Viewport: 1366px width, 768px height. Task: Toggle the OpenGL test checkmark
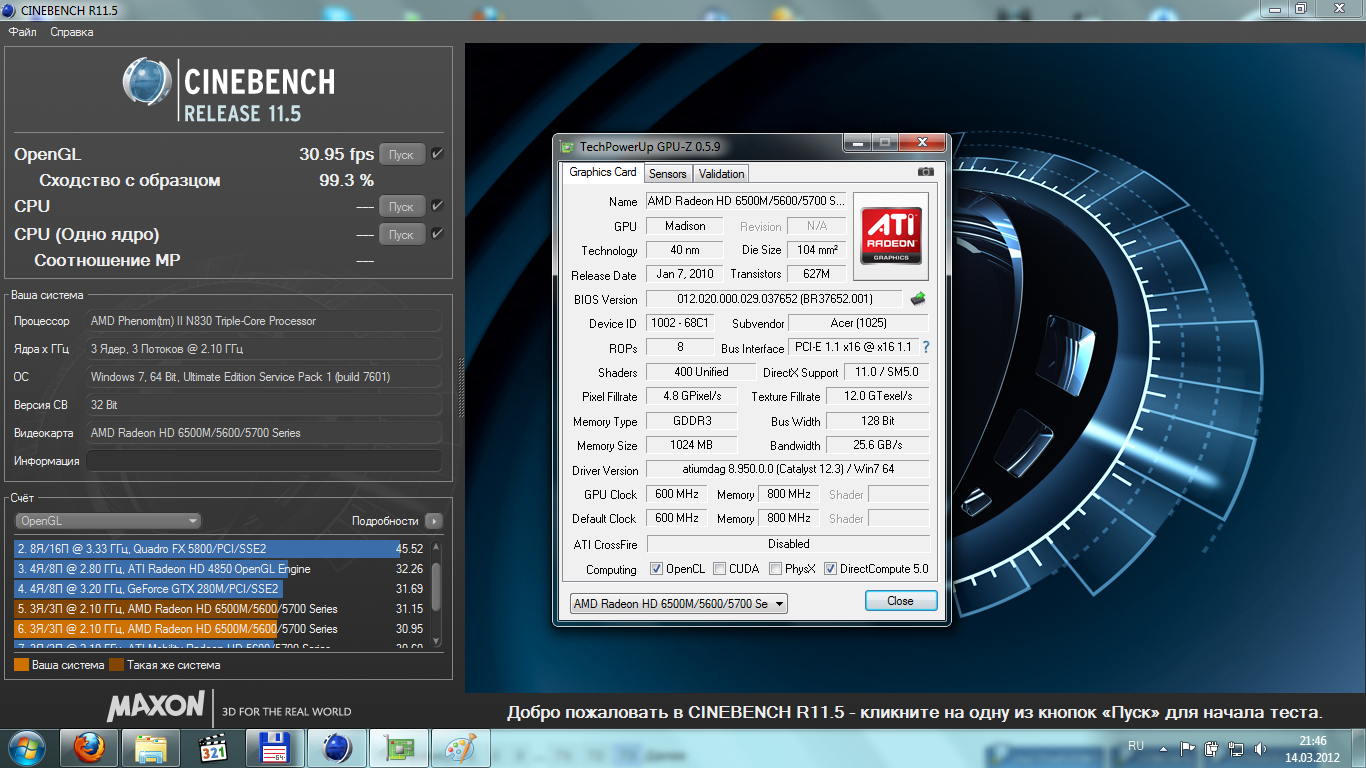point(438,154)
